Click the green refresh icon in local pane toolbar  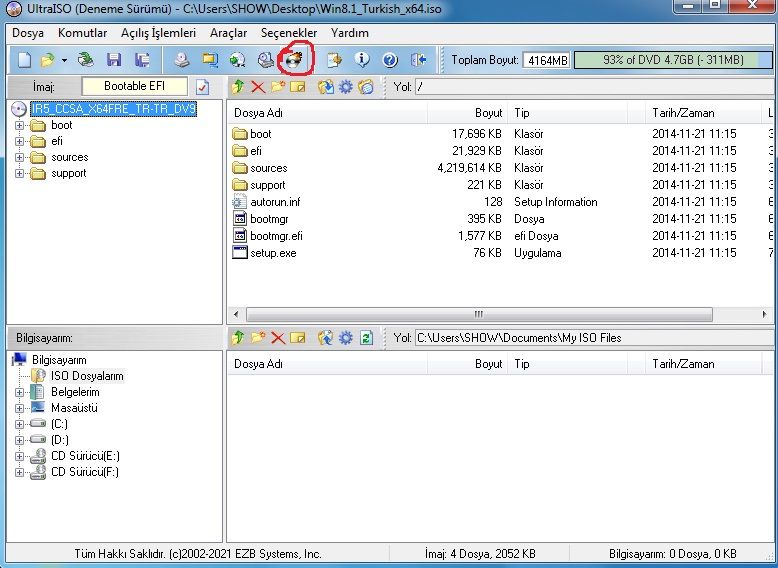point(366,338)
